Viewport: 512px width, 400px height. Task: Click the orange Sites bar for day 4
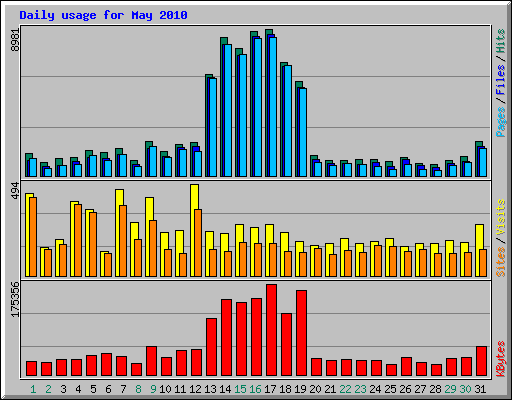[78, 240]
